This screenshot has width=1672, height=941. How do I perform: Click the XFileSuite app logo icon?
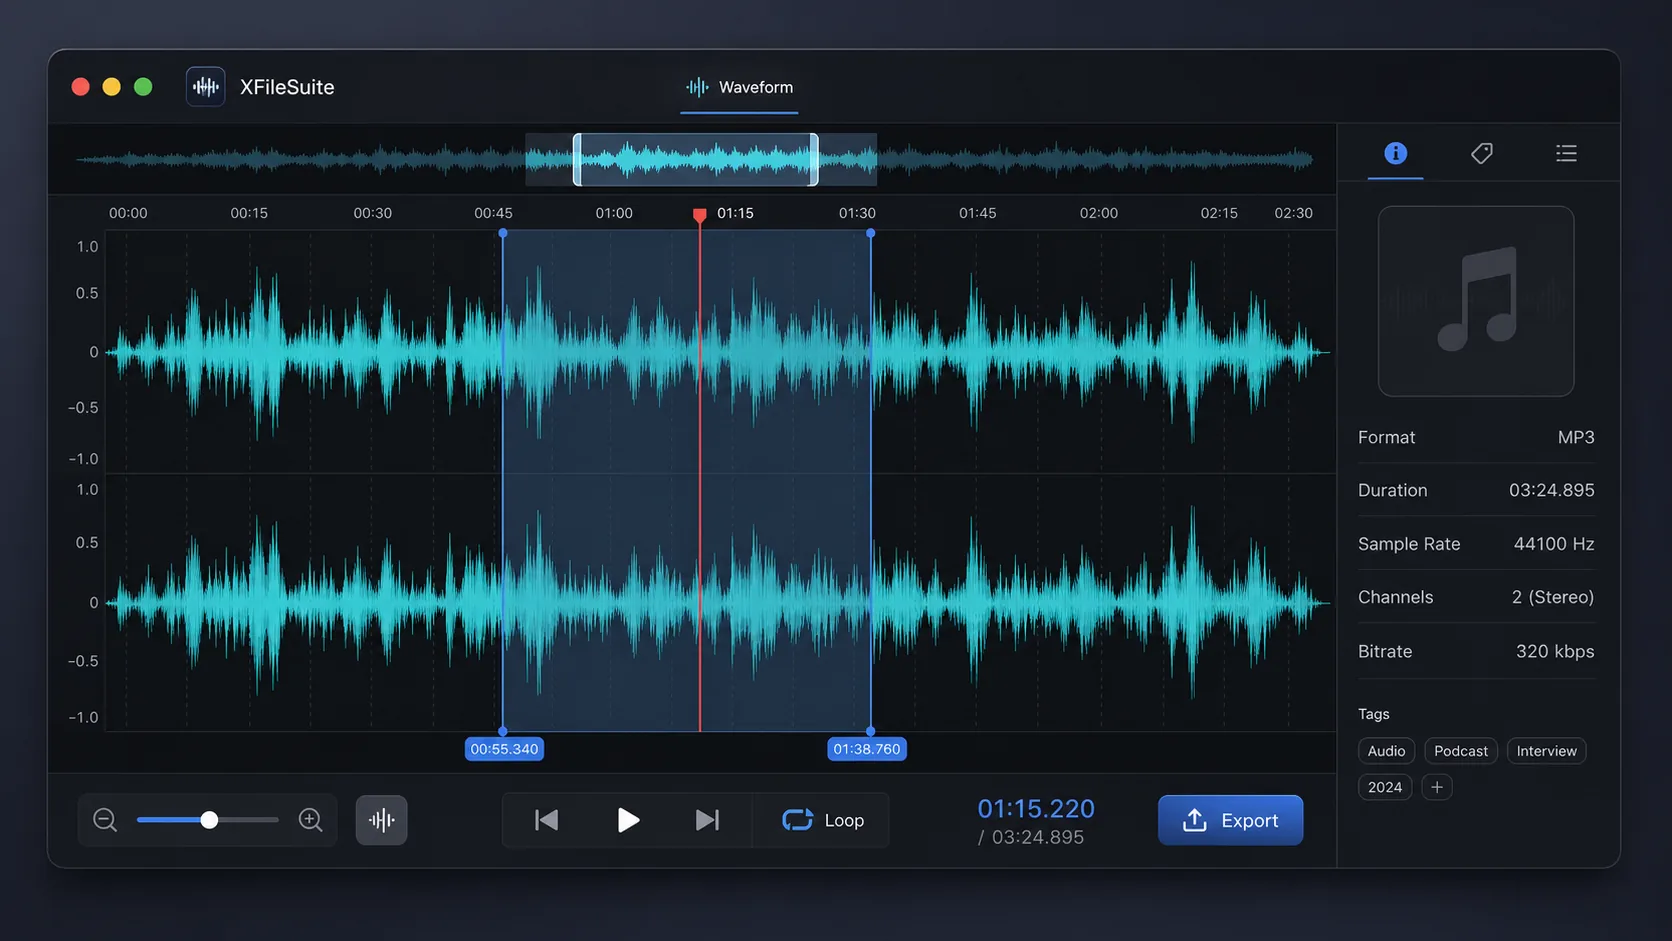(x=205, y=87)
